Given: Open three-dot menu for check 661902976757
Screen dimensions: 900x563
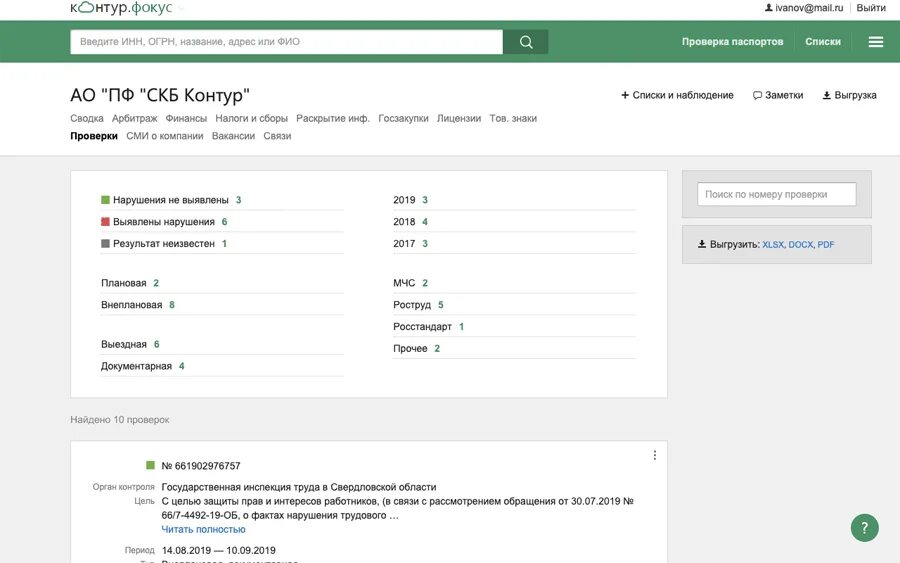Looking at the screenshot, I should click(654, 455).
